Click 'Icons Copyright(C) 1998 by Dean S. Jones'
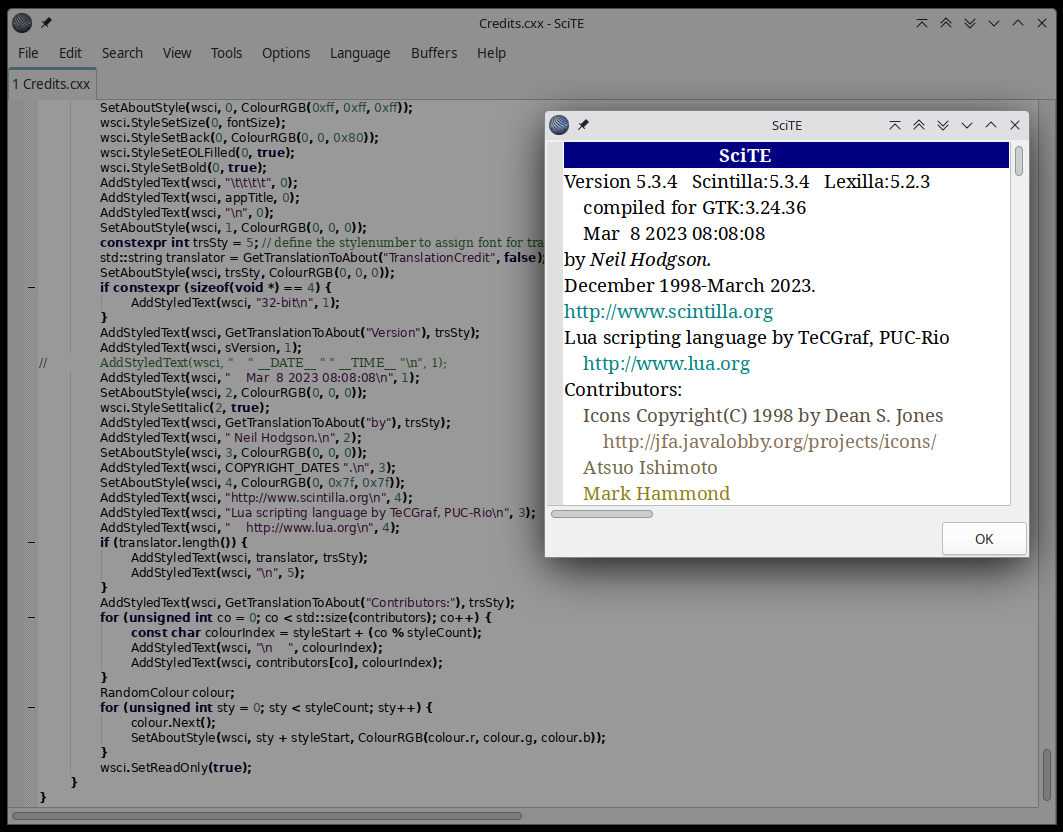Screen dimensions: 1063x832 763,416
